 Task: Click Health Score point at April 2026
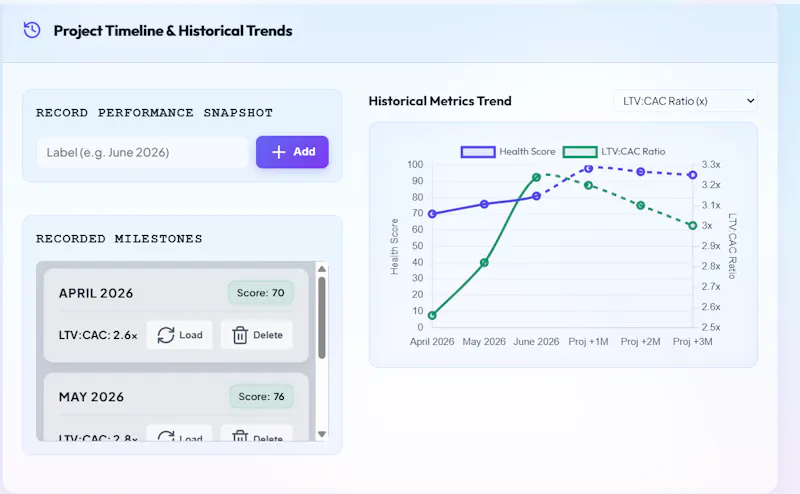(432, 214)
